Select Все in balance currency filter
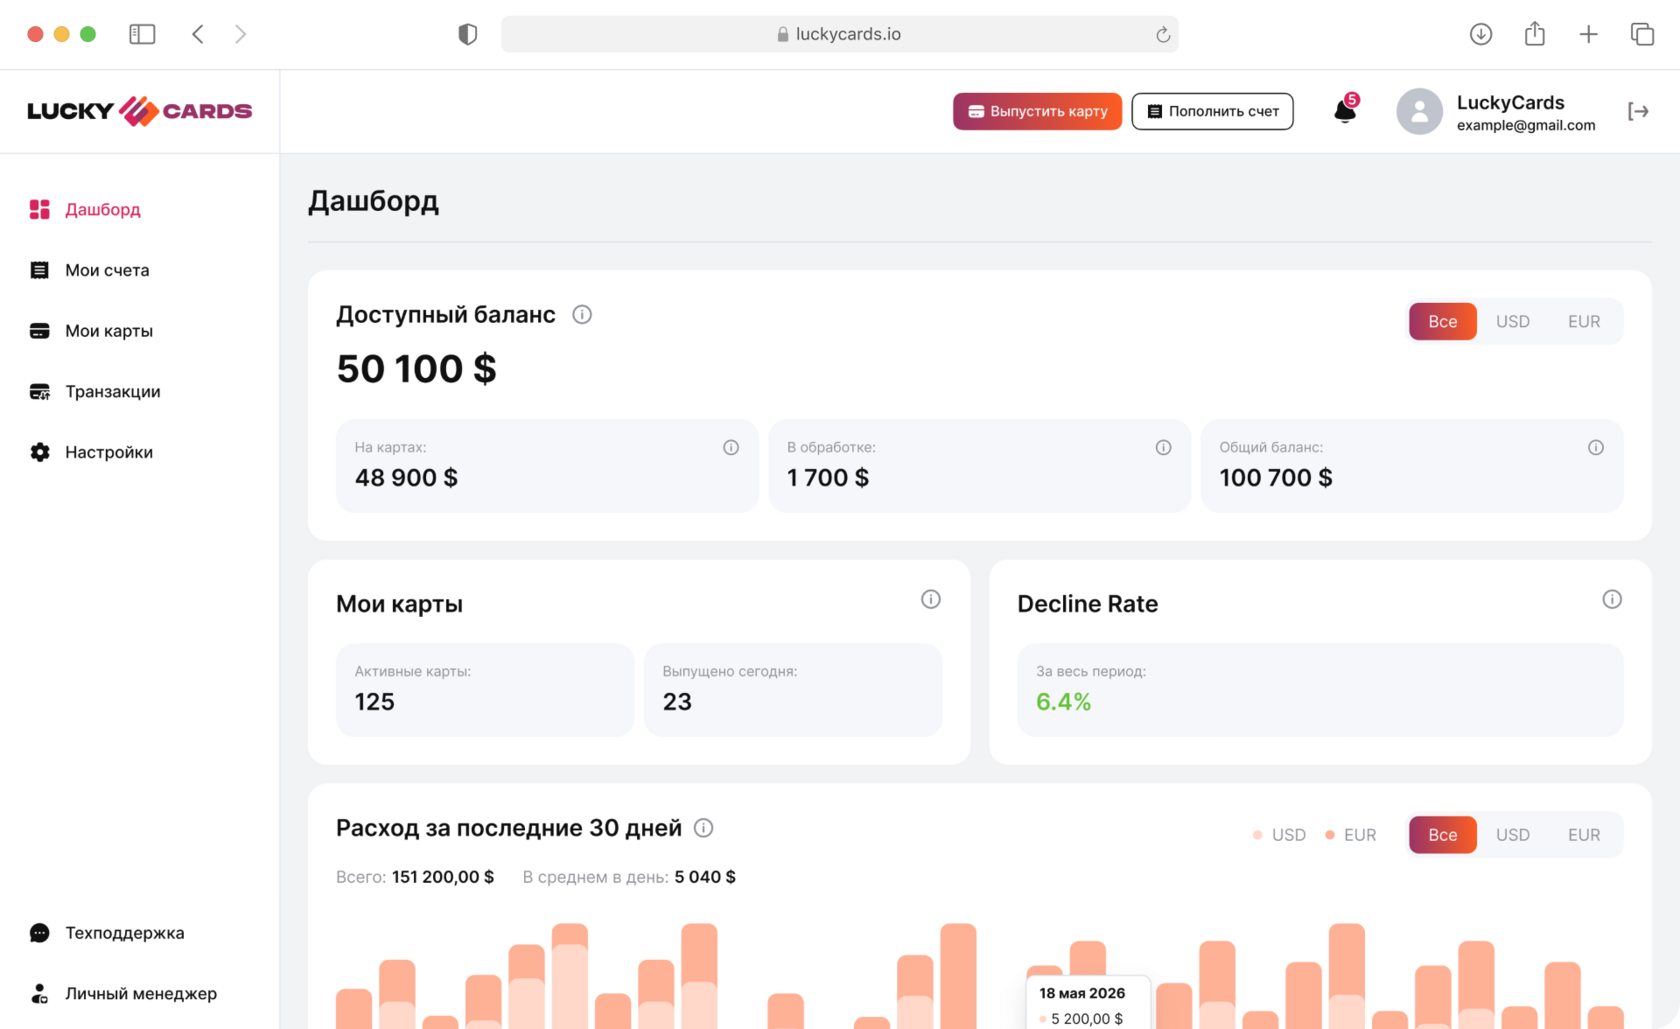This screenshot has width=1680, height=1029. pos(1443,321)
